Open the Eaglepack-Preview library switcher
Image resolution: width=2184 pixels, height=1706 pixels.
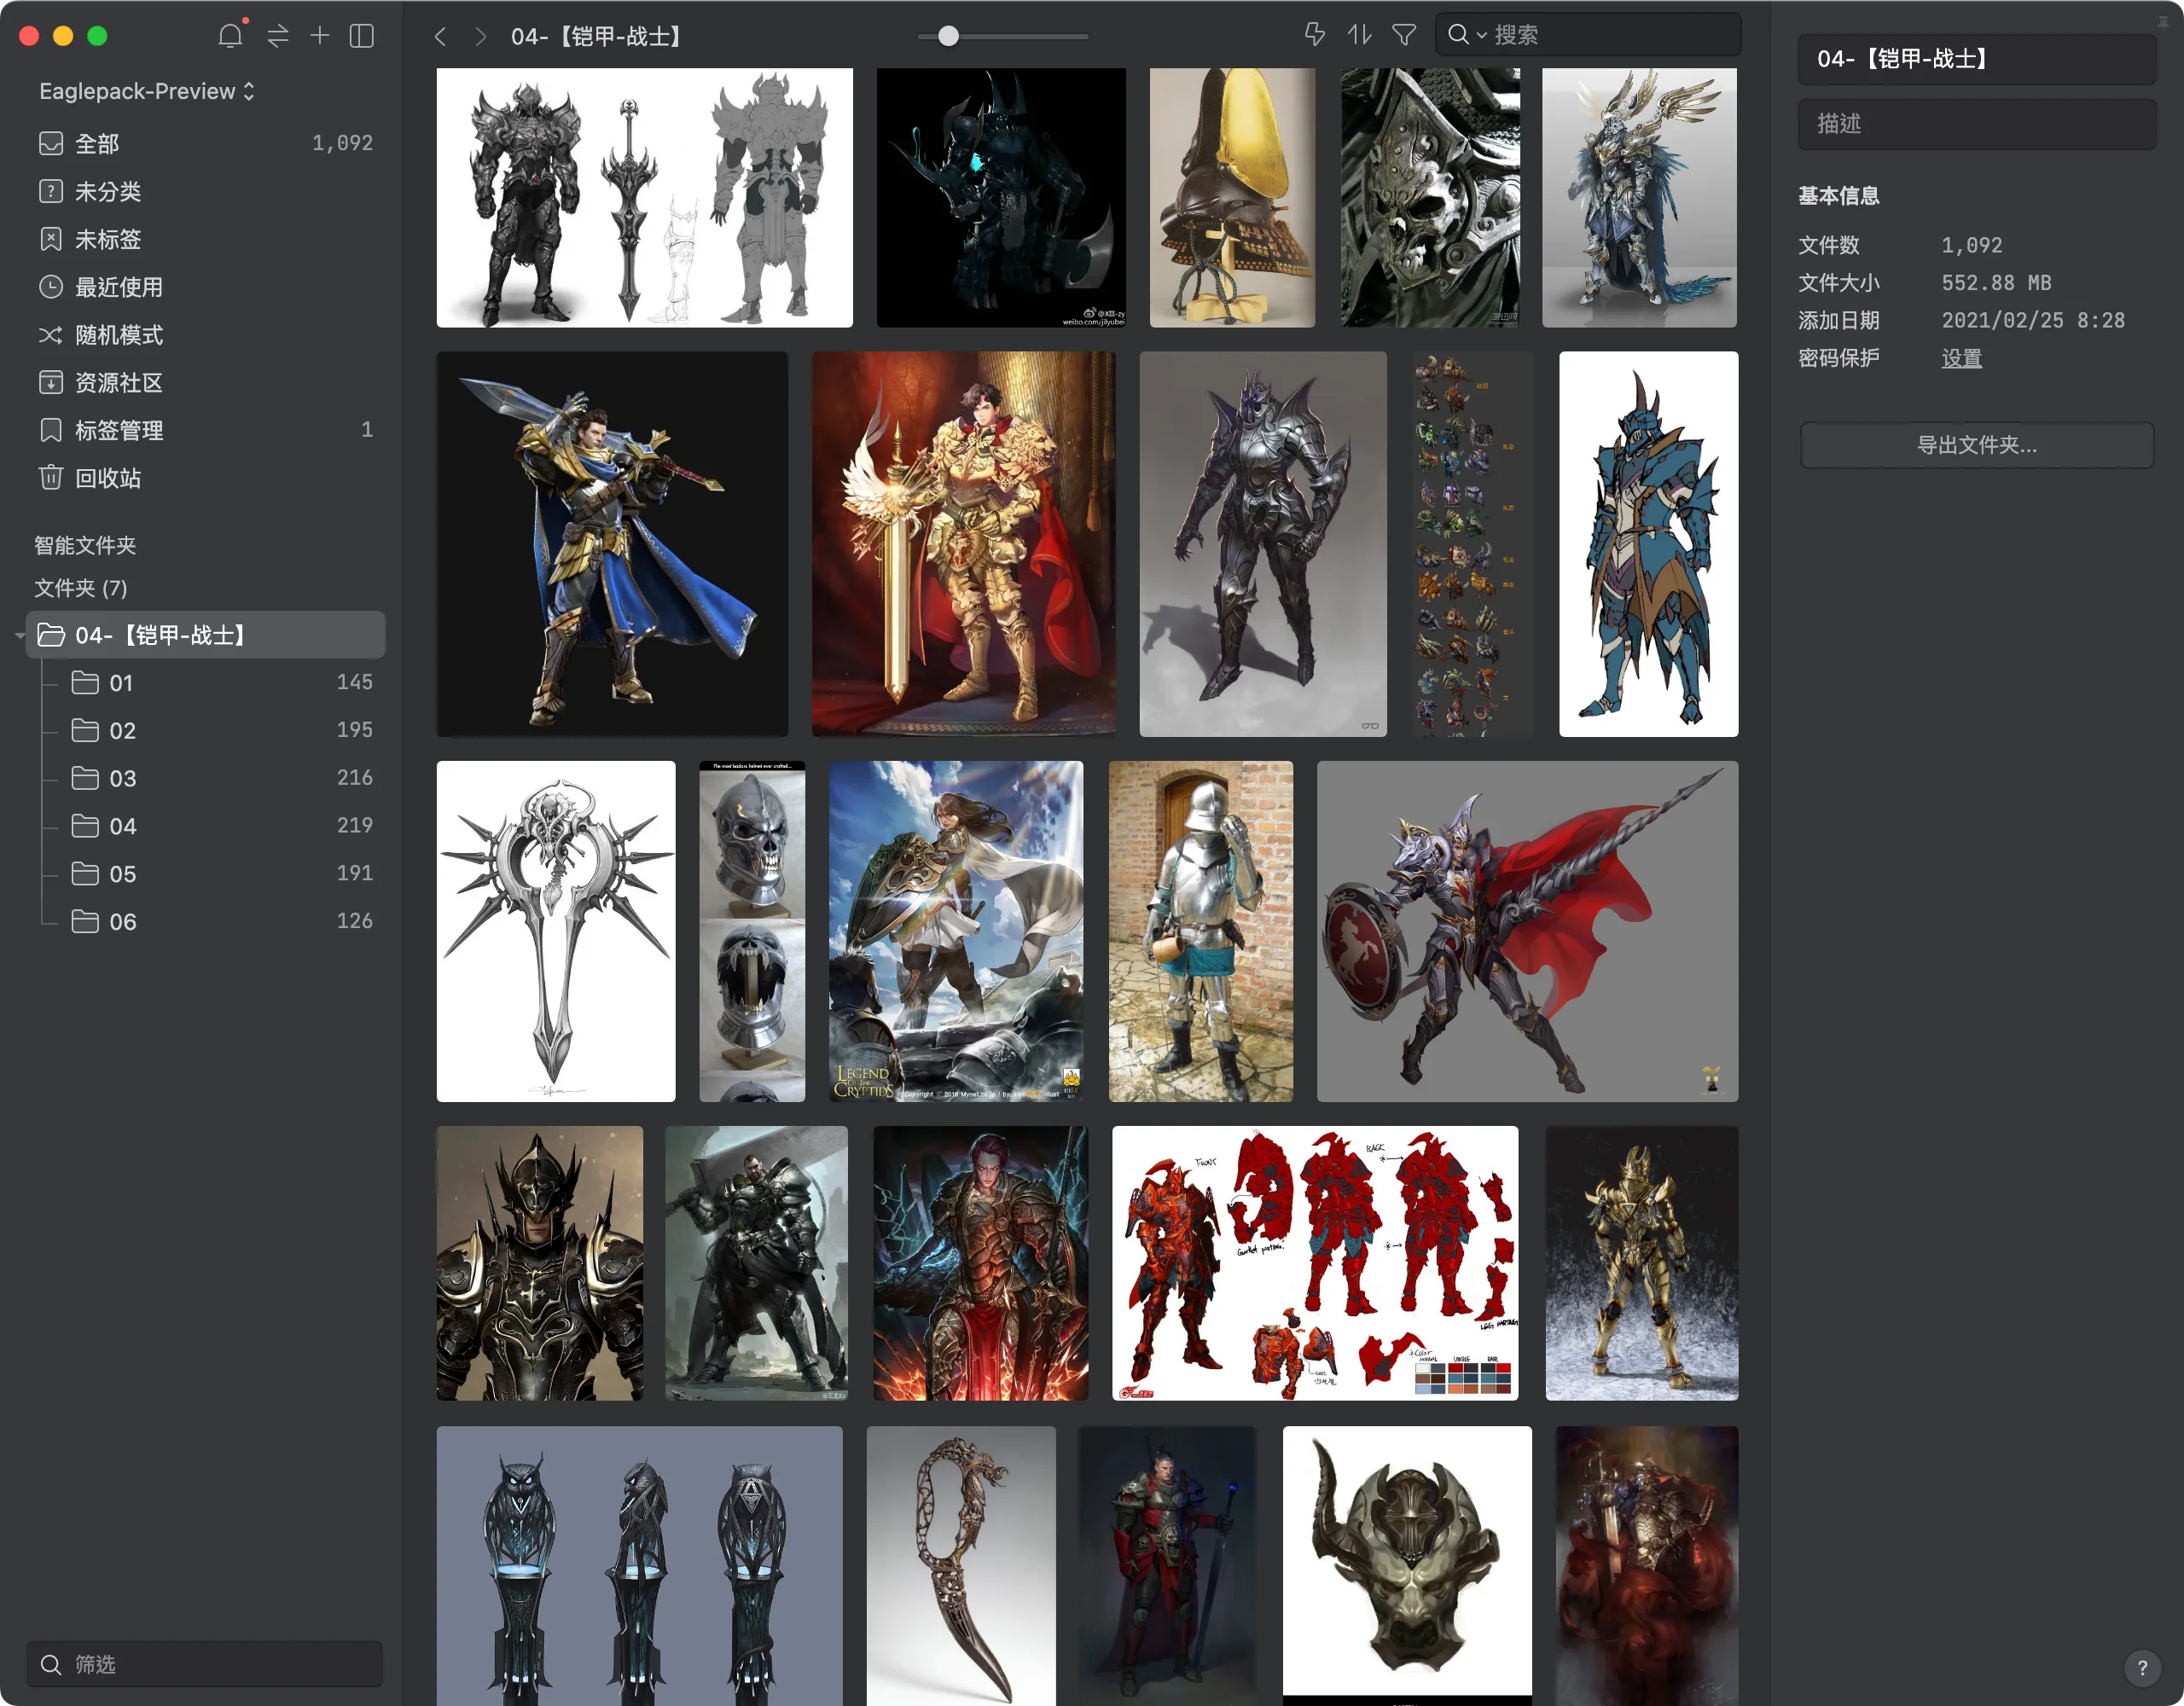pos(147,91)
